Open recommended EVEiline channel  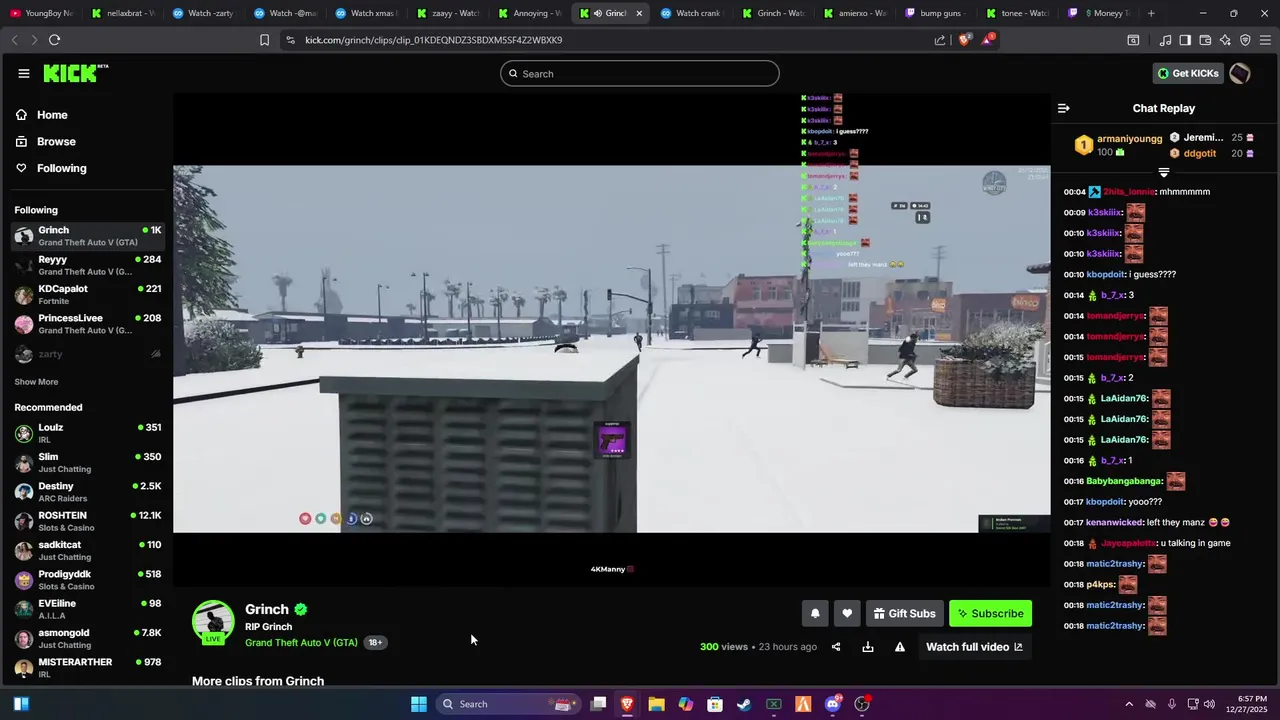(87, 609)
